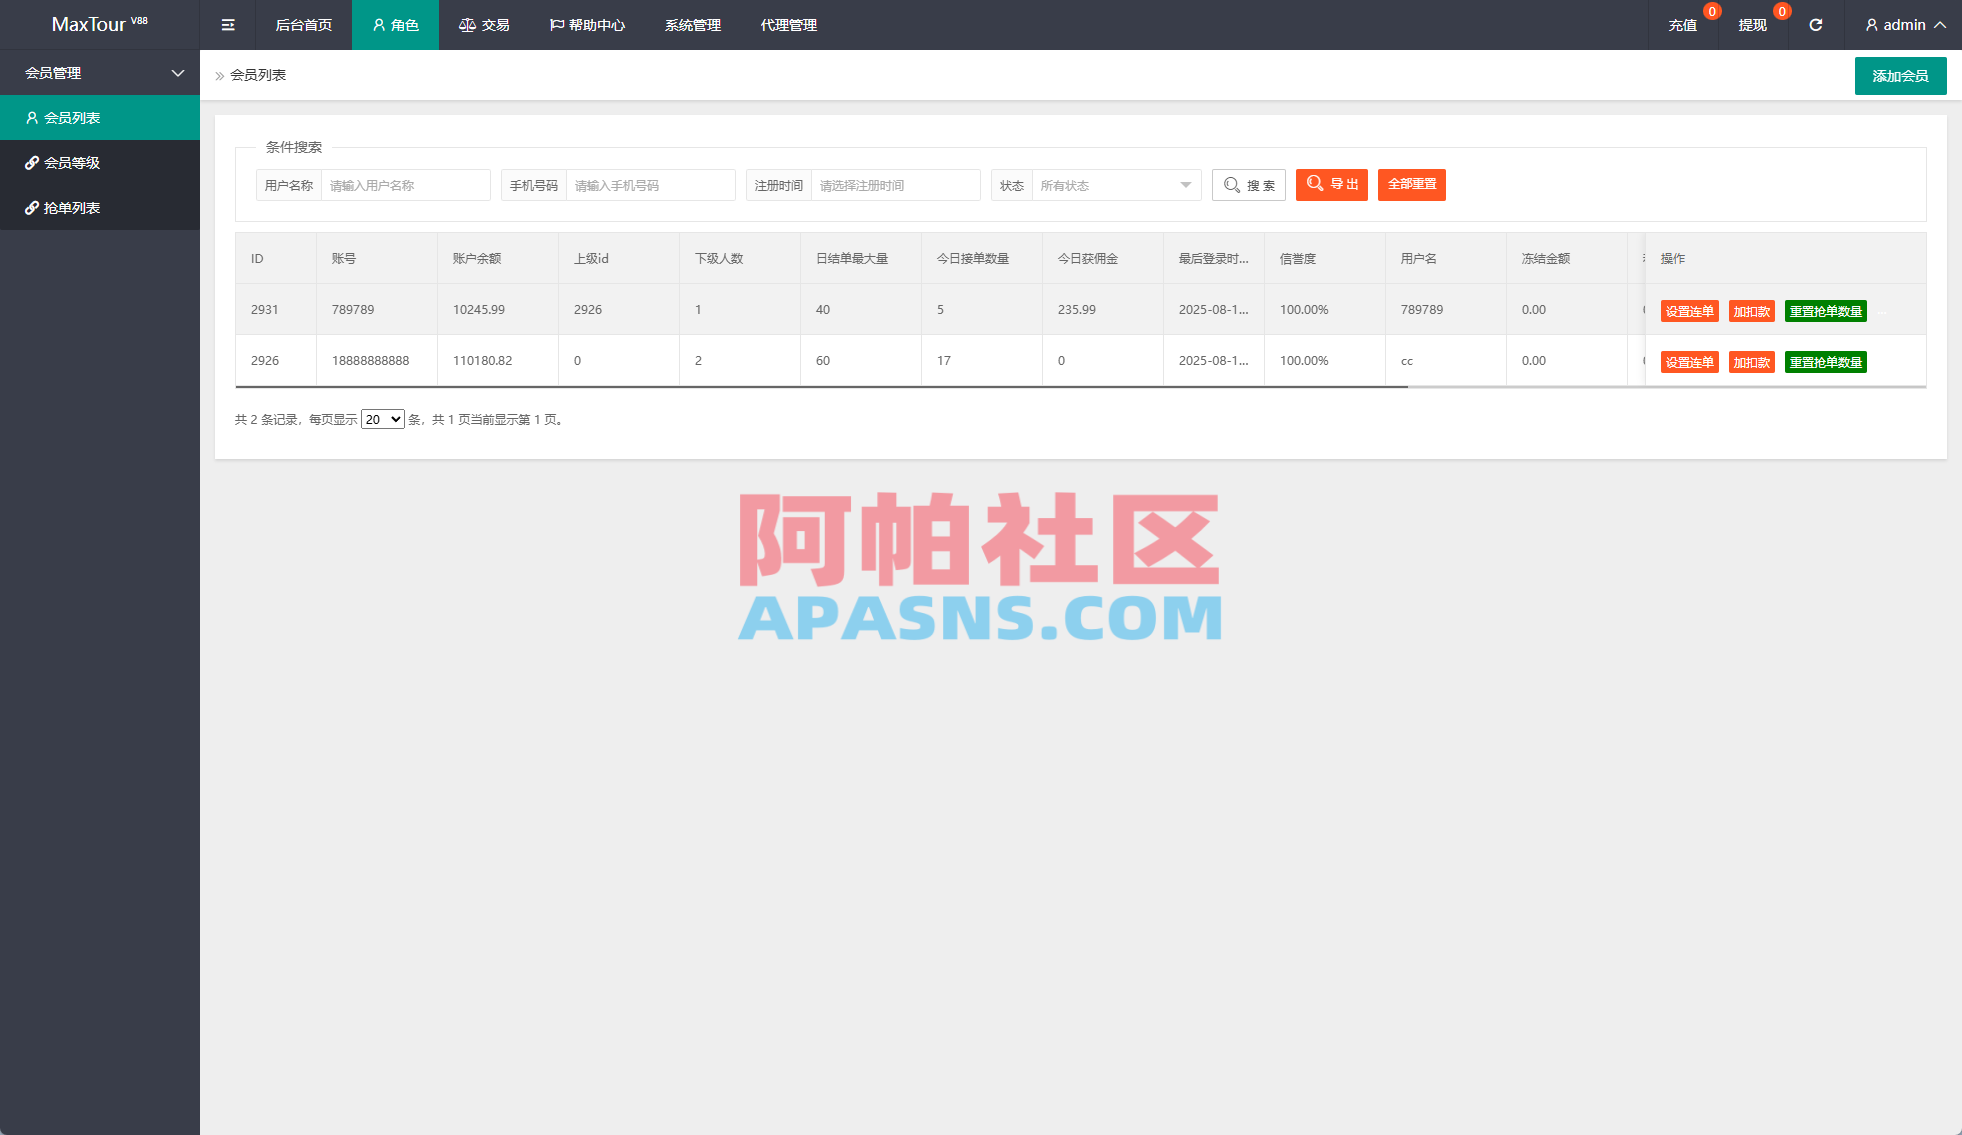
Task: Expand the admin account dropdown
Action: pyautogui.click(x=1903, y=25)
